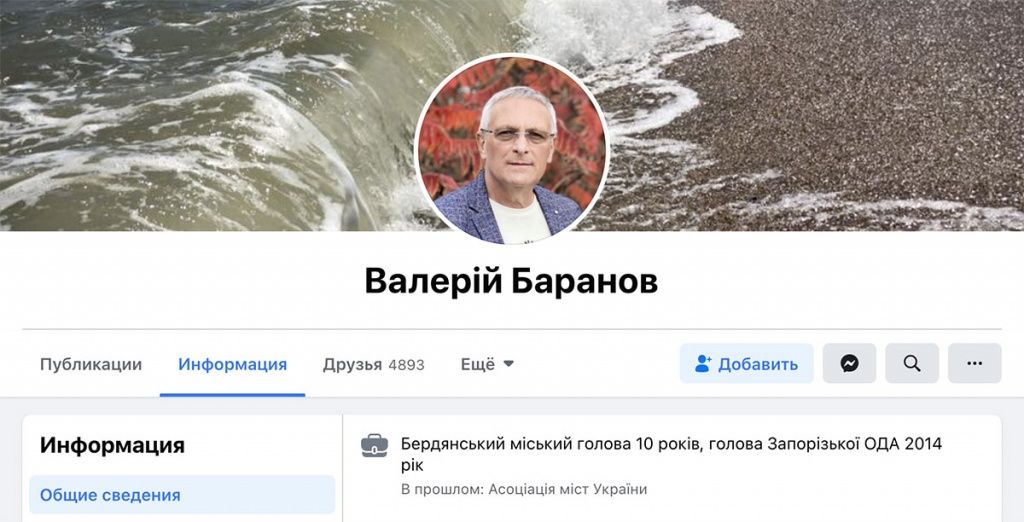This screenshot has height=522, width=1024.
Task: Open the round profile picture
Action: point(512,150)
